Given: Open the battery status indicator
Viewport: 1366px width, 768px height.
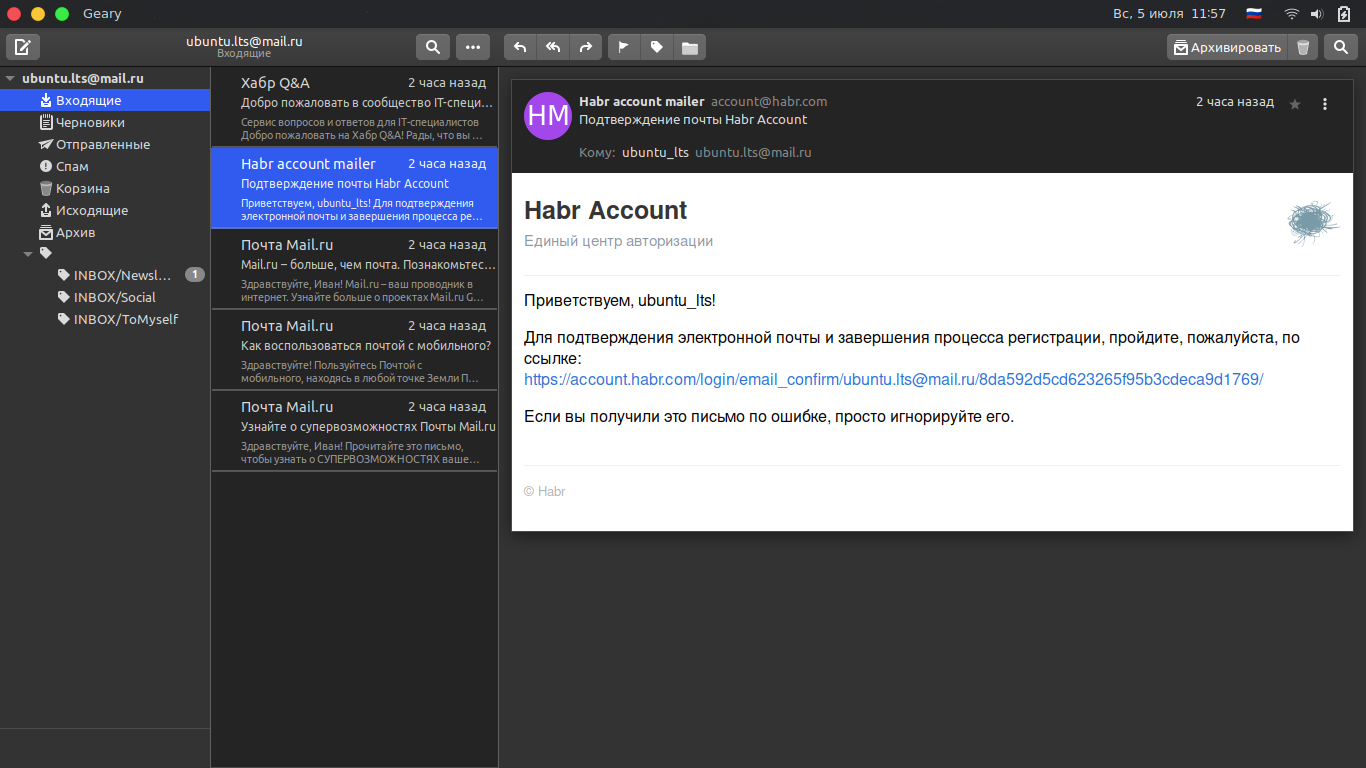Looking at the screenshot, I should click(x=1344, y=14).
